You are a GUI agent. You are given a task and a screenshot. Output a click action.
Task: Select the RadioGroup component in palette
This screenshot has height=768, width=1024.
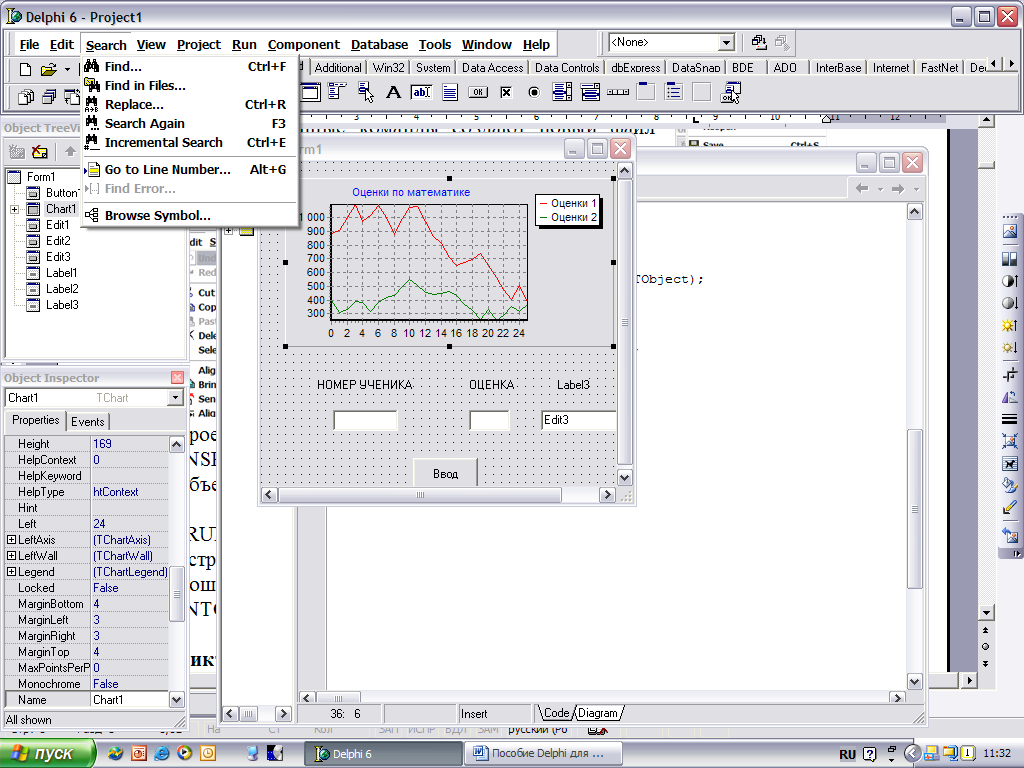click(674, 92)
